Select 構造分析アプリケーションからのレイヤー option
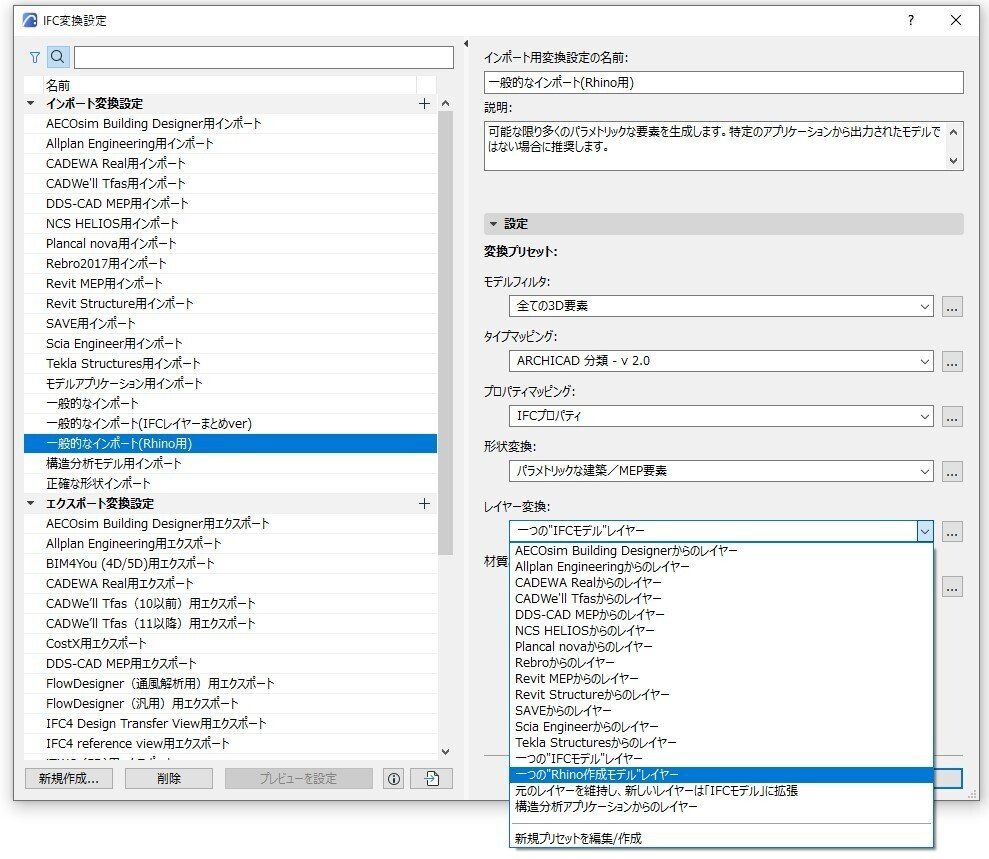This screenshot has height=859, width=989. point(721,807)
